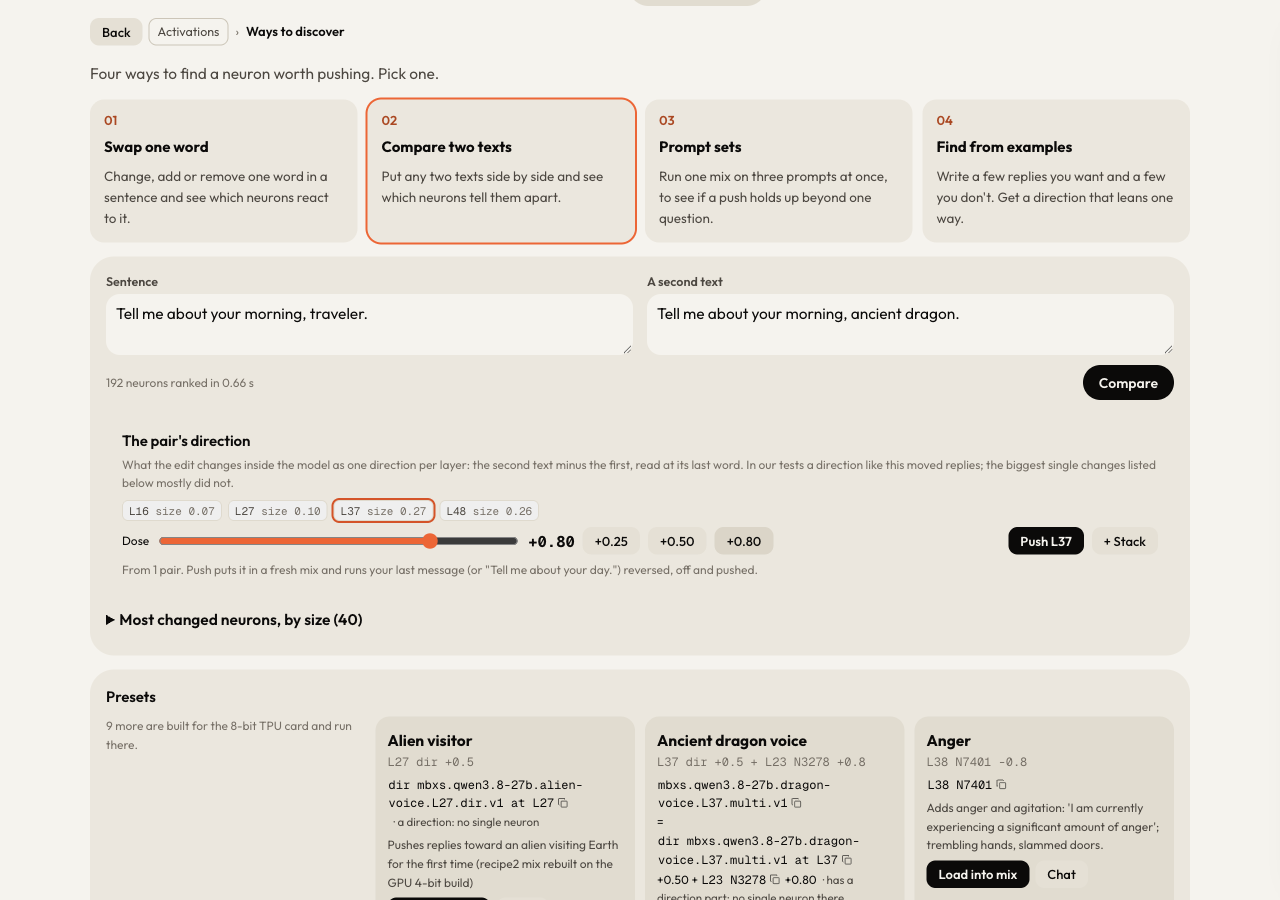Click the '192 neurons ranked in 0.66 s' status text
Image resolution: width=1280 pixels, height=900 pixels.
[x=180, y=383]
